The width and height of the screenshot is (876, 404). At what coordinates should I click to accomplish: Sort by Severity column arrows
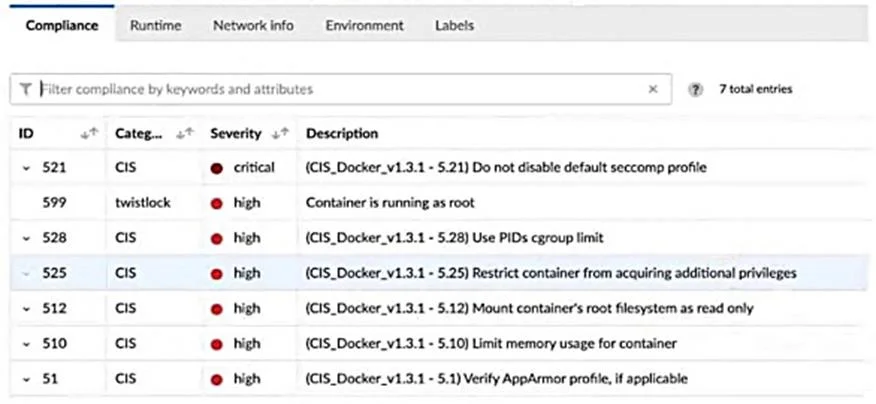click(280, 134)
